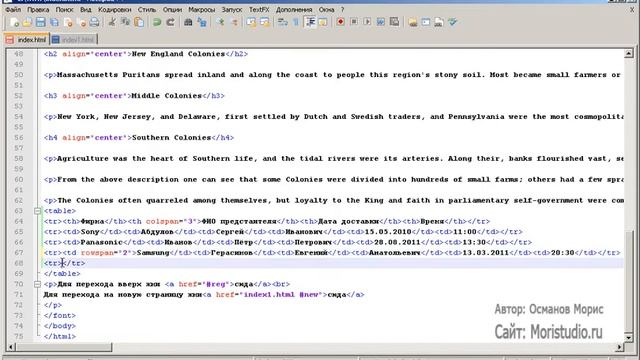Image resolution: width=640 pixels, height=360 pixels.
Task: Toggle synchronized horizontal scrolling icon
Action: [x=264, y=22]
